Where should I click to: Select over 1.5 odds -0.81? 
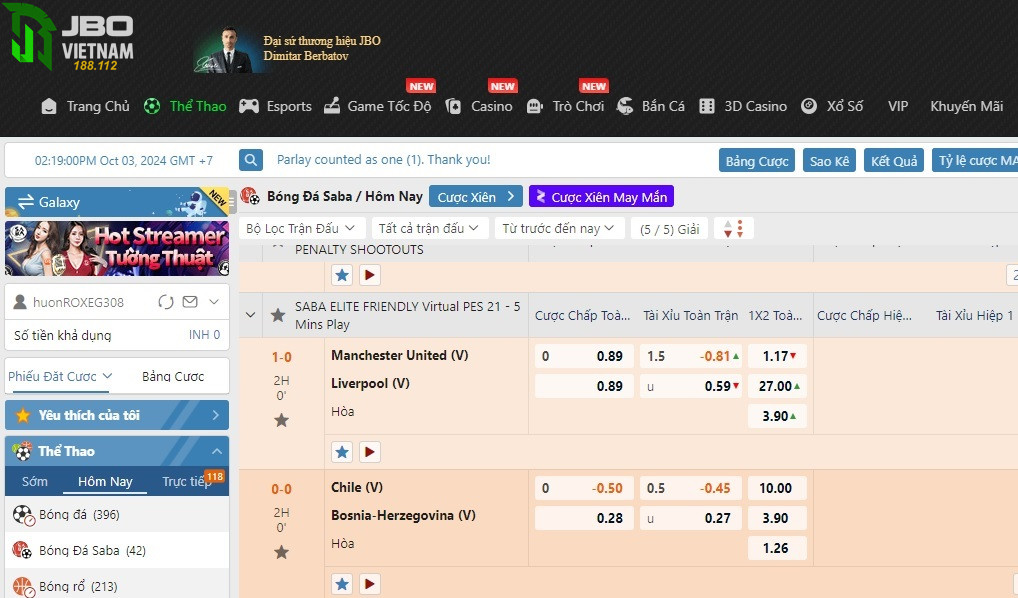[x=691, y=356]
